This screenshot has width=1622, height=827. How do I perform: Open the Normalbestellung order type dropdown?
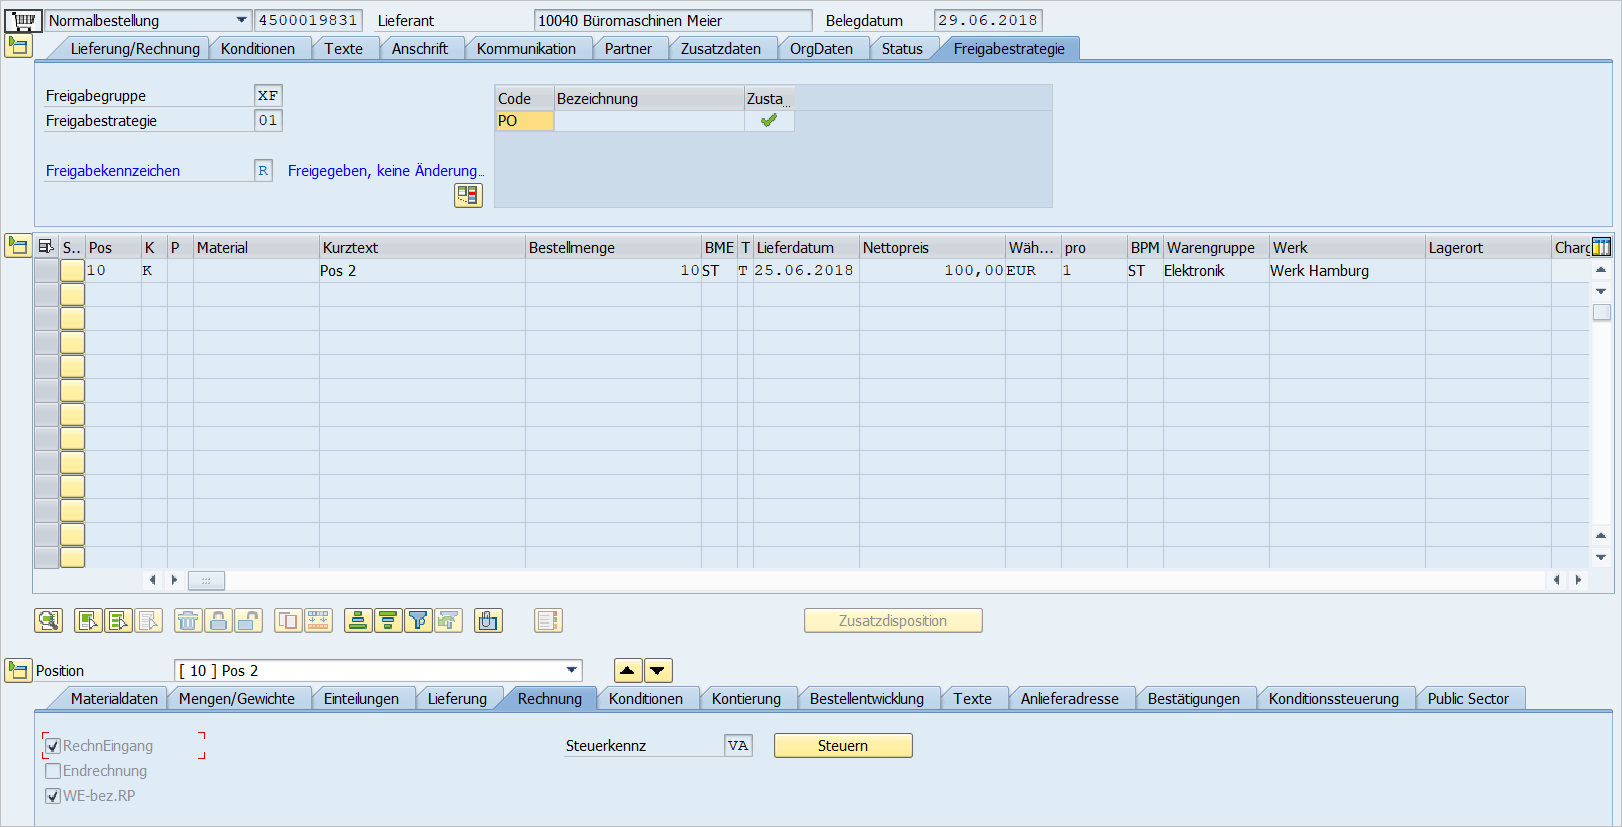pos(241,20)
